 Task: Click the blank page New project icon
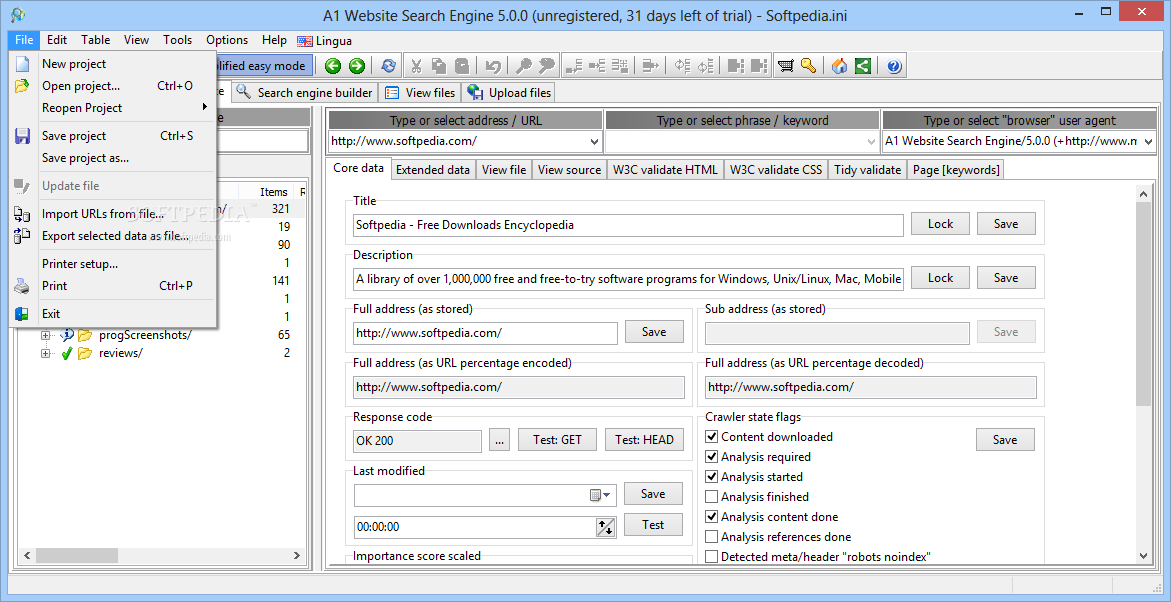point(22,64)
